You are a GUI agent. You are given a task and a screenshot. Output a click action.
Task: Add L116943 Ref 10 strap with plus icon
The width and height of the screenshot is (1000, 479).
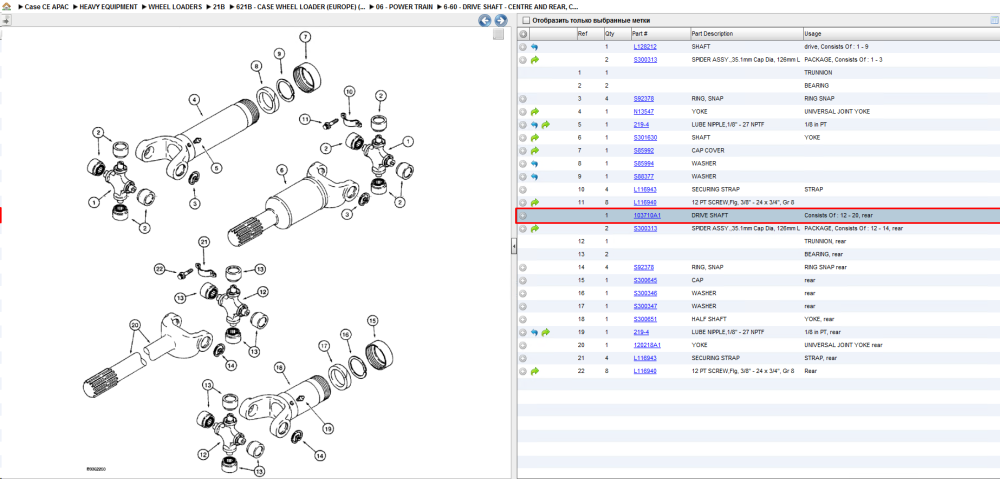tap(523, 189)
